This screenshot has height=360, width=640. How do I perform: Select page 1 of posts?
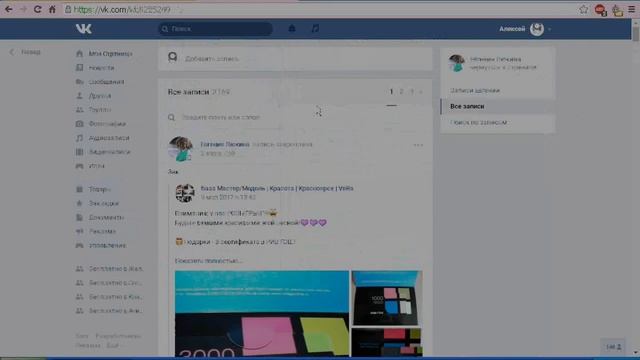click(x=391, y=92)
